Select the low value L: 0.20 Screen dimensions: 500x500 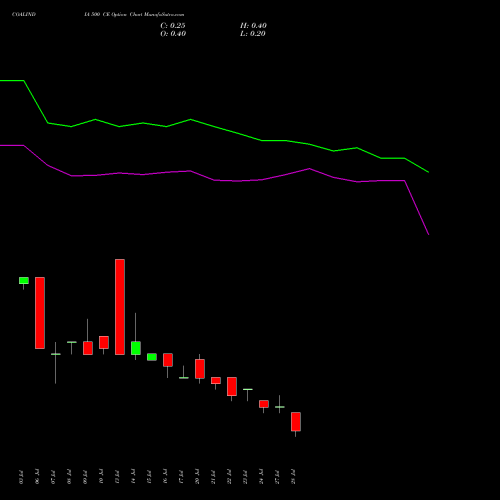253,34
